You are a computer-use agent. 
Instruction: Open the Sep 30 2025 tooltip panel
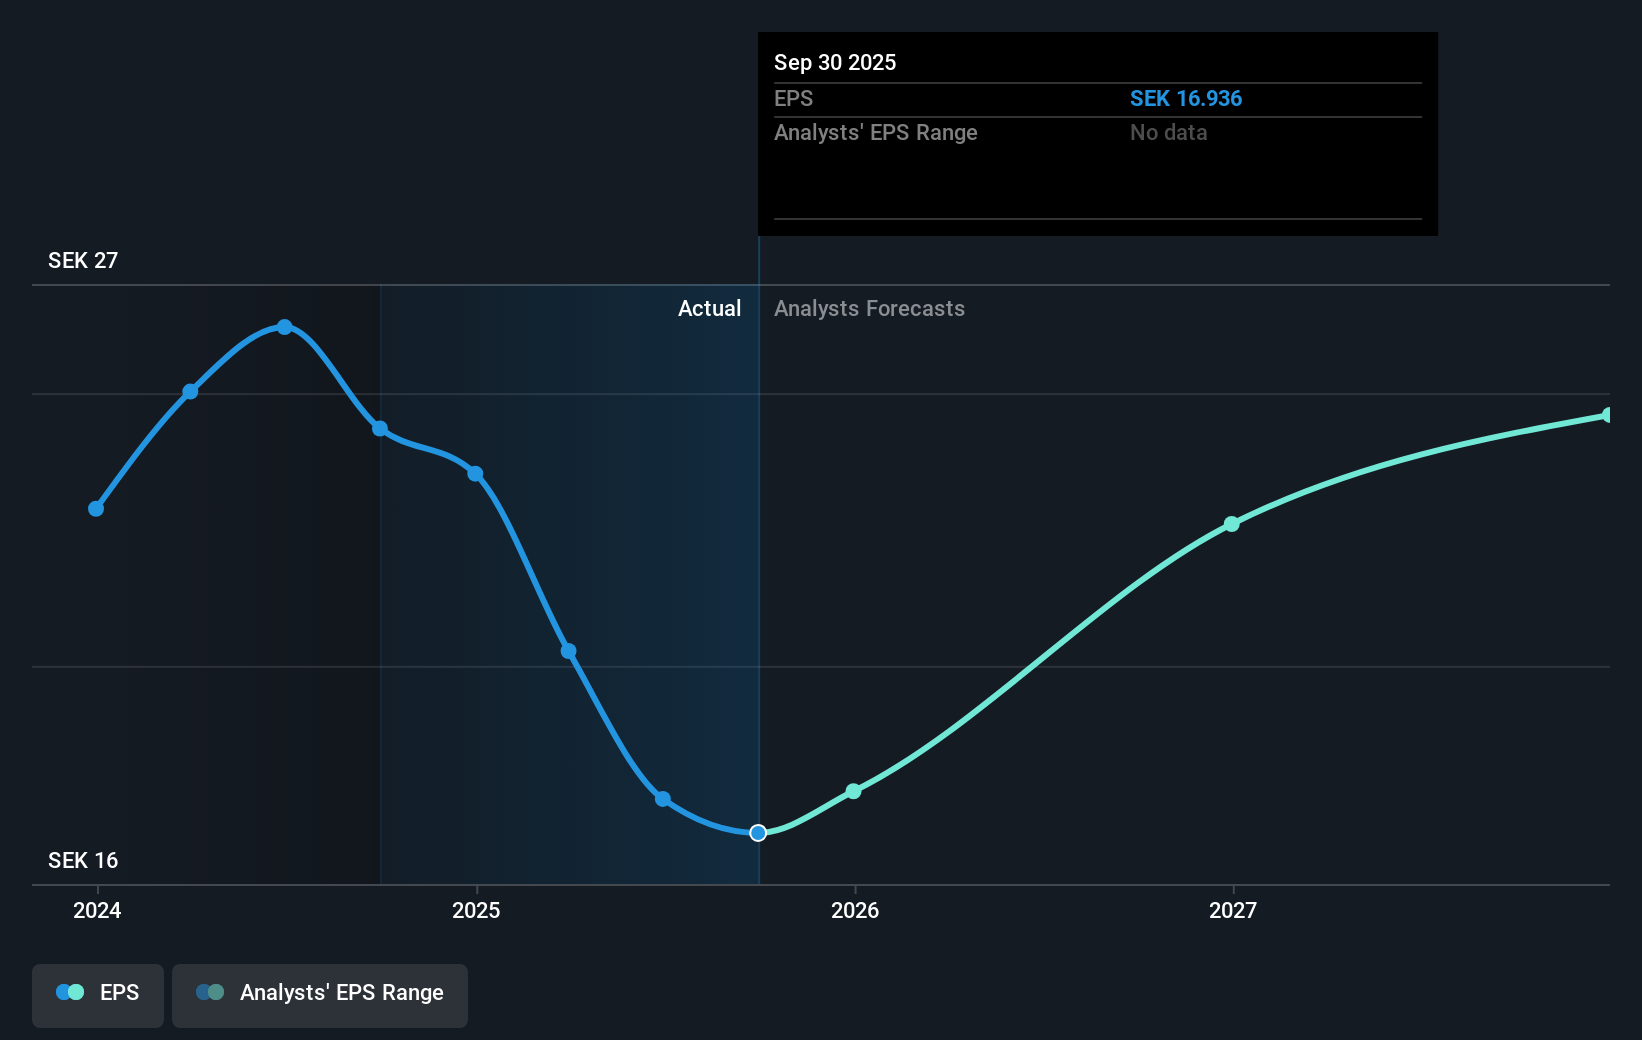click(1097, 133)
